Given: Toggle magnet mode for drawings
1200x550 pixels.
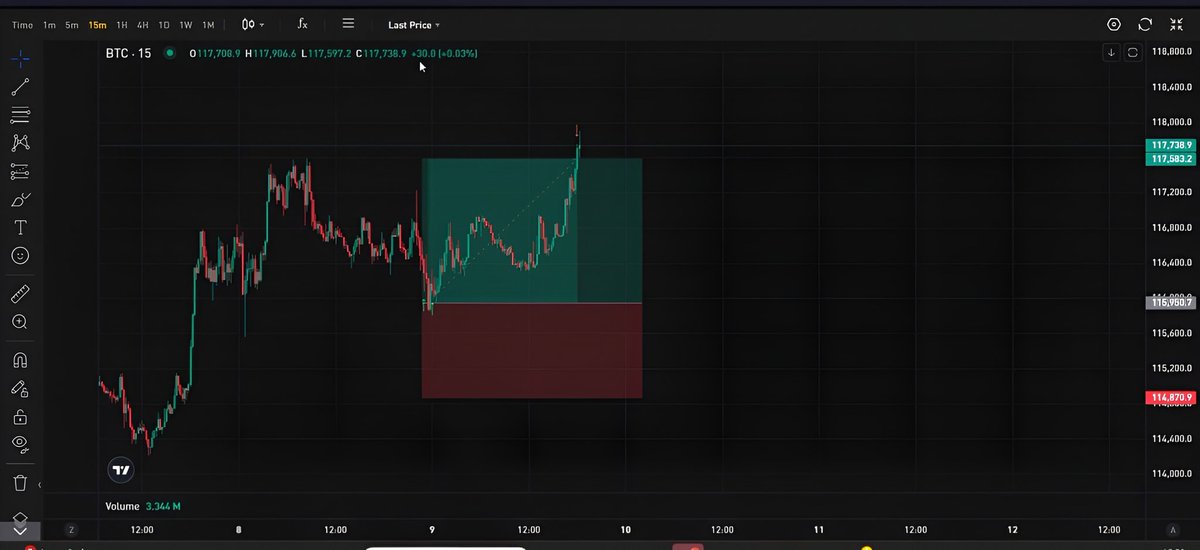Looking at the screenshot, I should (x=20, y=360).
